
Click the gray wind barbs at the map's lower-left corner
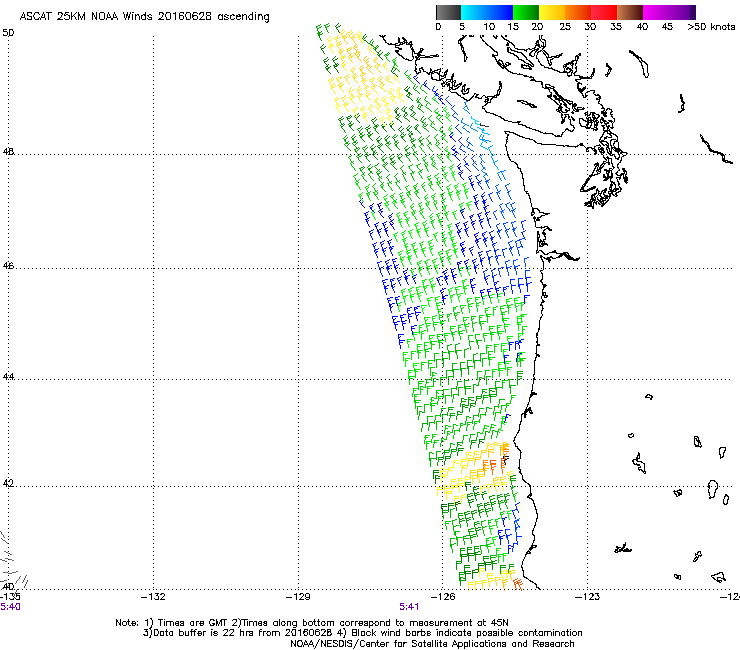(x=12, y=562)
